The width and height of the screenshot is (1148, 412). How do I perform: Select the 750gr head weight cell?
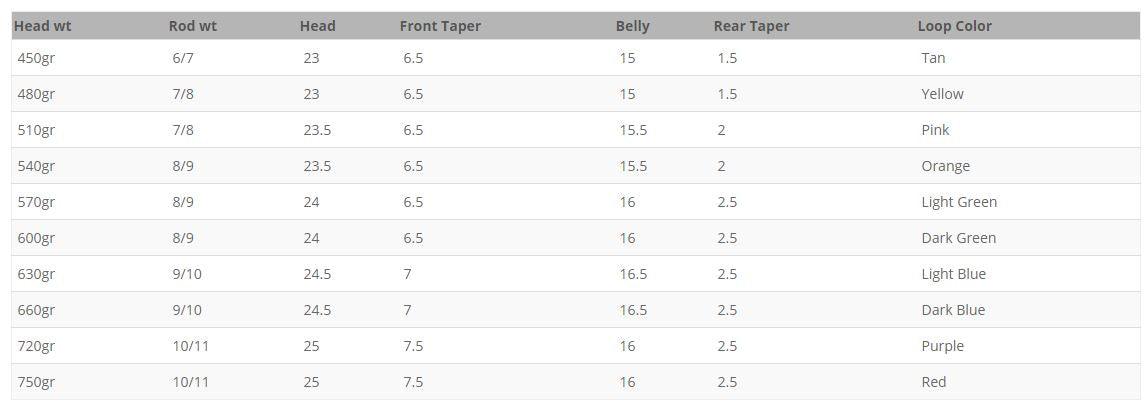pyautogui.click(x=36, y=382)
